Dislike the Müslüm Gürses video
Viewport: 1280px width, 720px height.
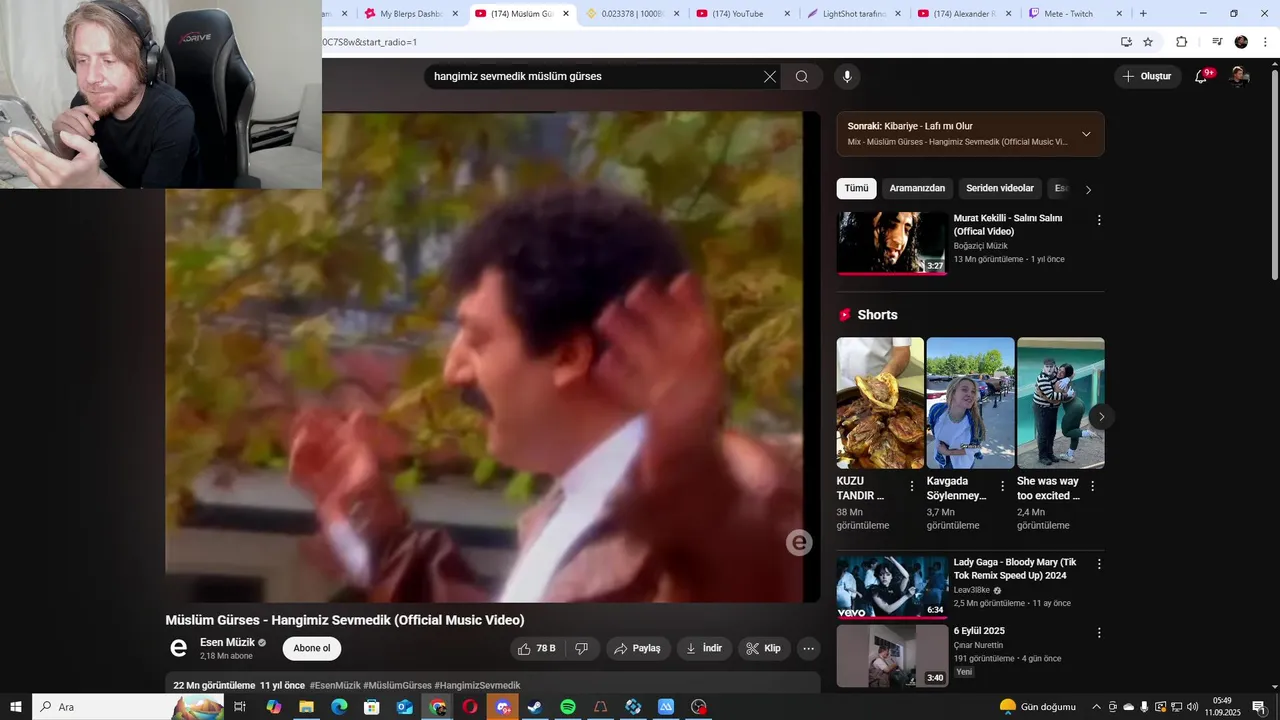click(x=582, y=648)
